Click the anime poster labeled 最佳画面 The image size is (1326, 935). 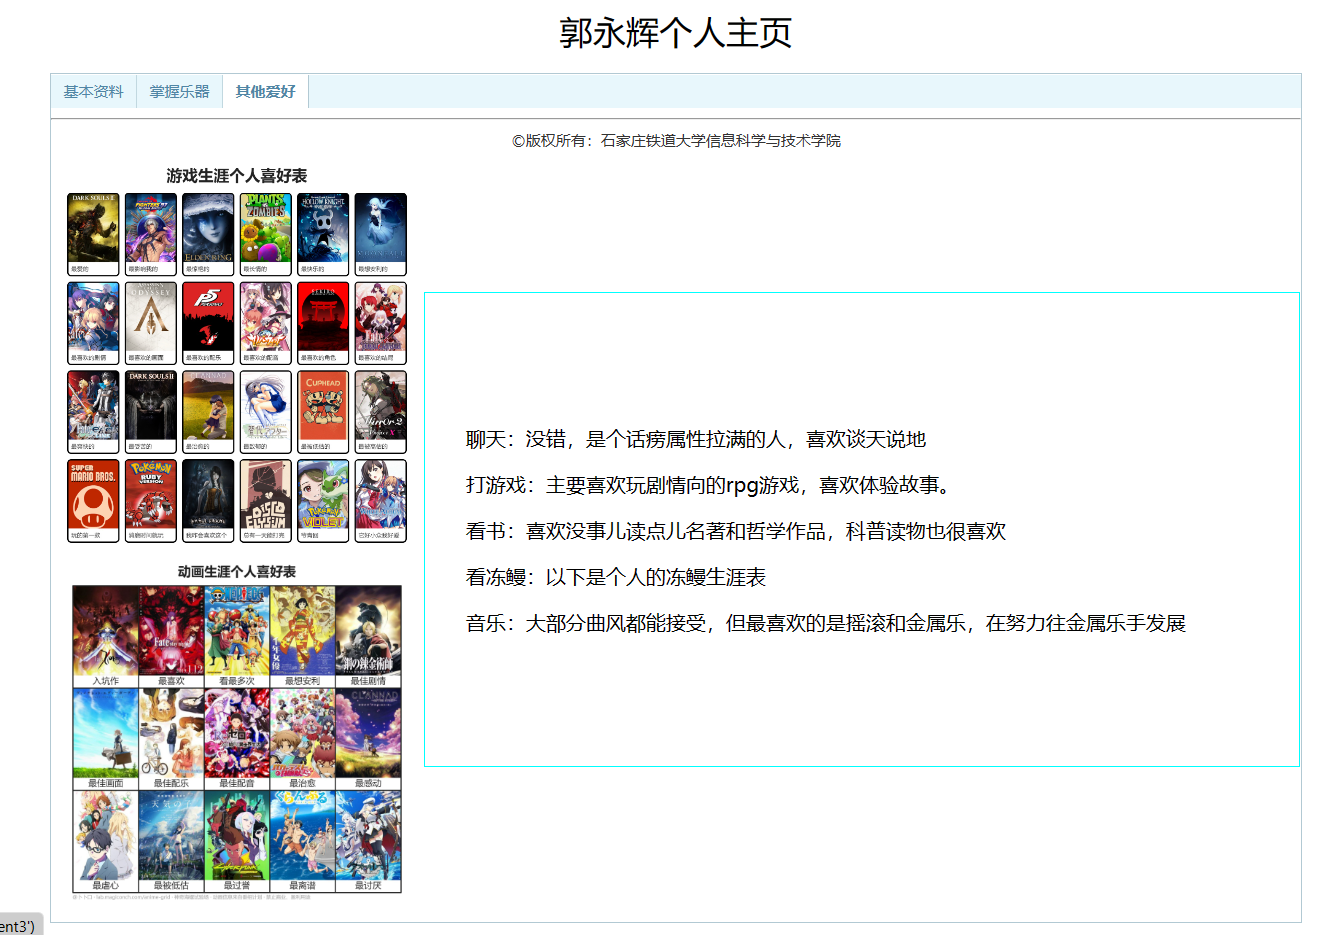[106, 733]
